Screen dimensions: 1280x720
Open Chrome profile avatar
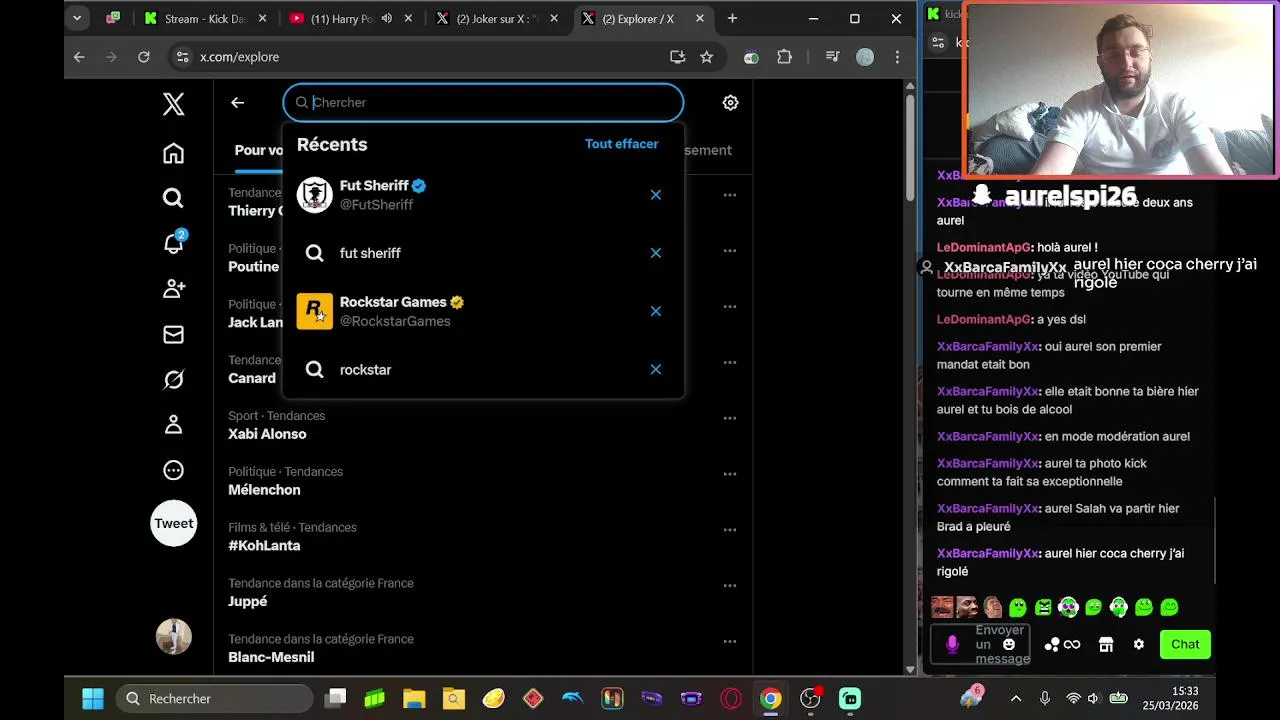(x=865, y=57)
